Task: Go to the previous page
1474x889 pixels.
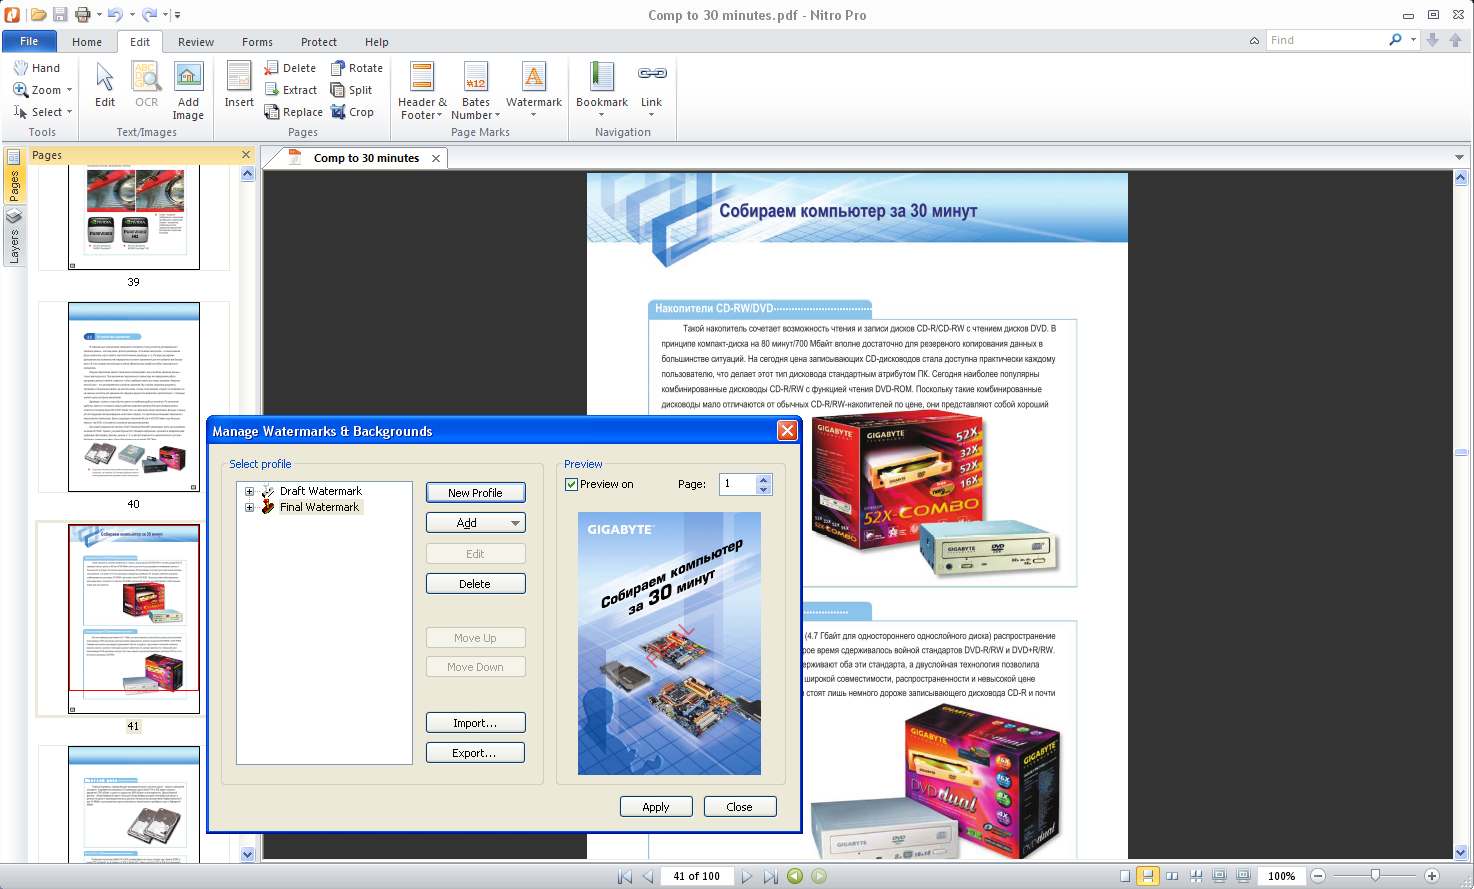Action: coord(647,876)
